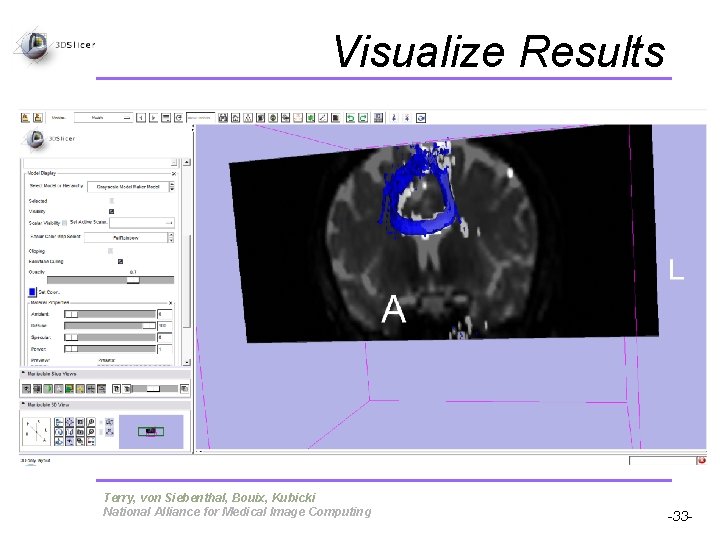Collapse the Material Properties frame
This screenshot has width=720, height=540.
170,303
